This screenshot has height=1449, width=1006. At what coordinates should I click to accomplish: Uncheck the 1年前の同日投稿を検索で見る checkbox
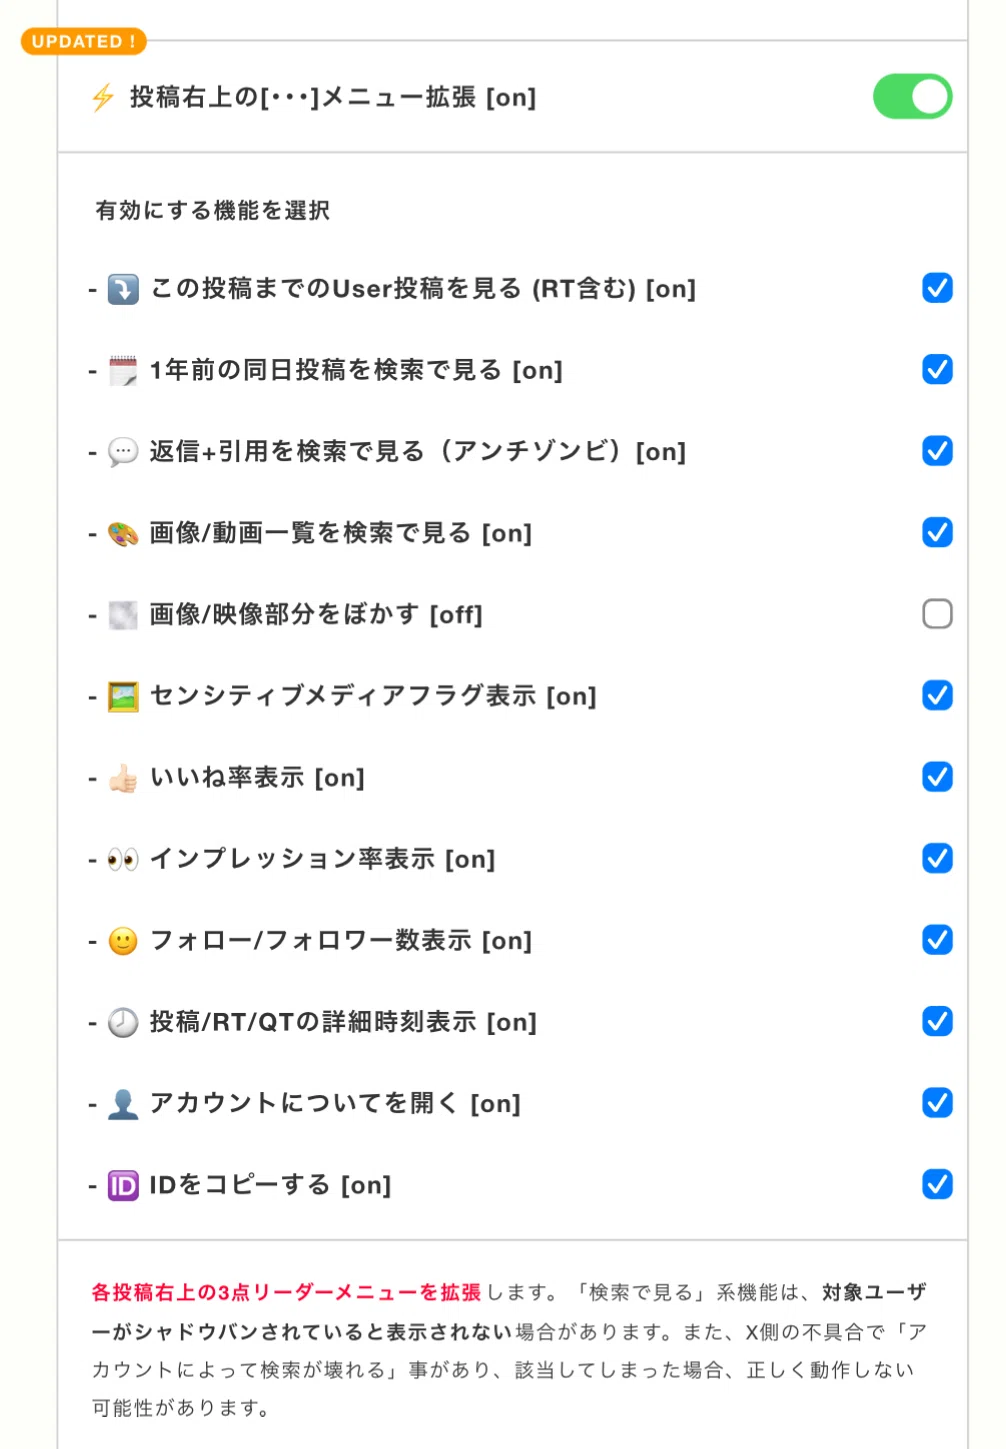[x=937, y=369]
